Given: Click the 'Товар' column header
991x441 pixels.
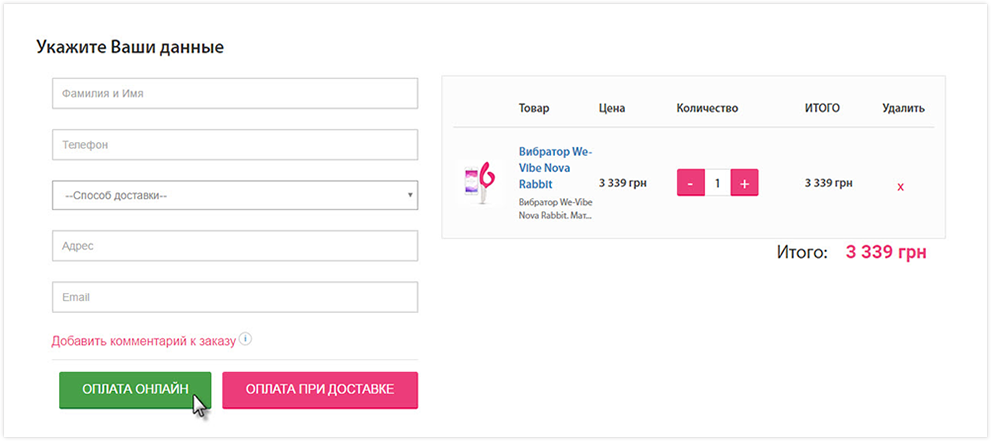Looking at the screenshot, I should 534,108.
